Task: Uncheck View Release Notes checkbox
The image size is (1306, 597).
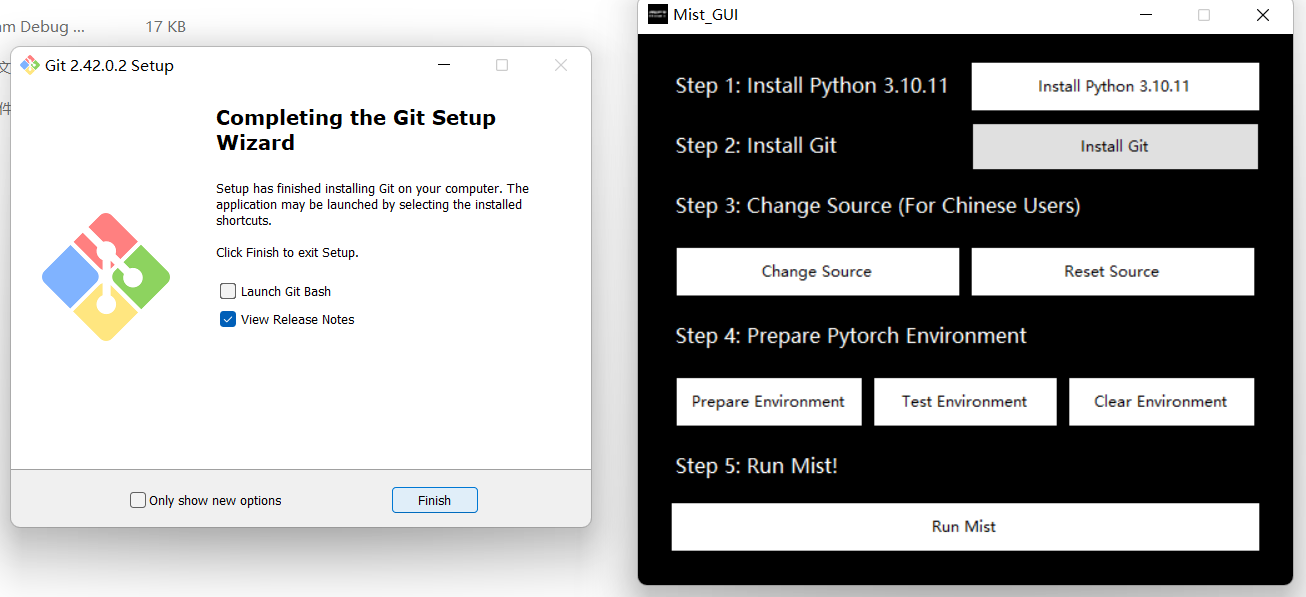Action: [x=228, y=319]
